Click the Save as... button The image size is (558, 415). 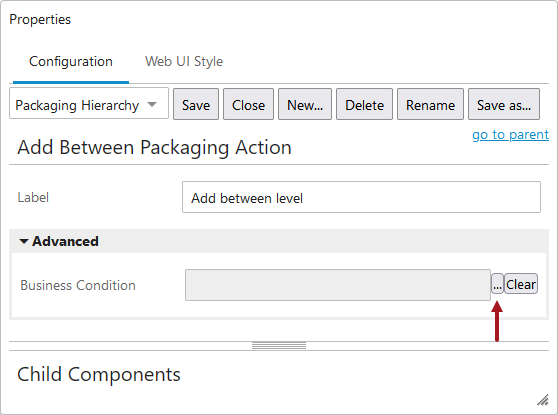tap(504, 104)
